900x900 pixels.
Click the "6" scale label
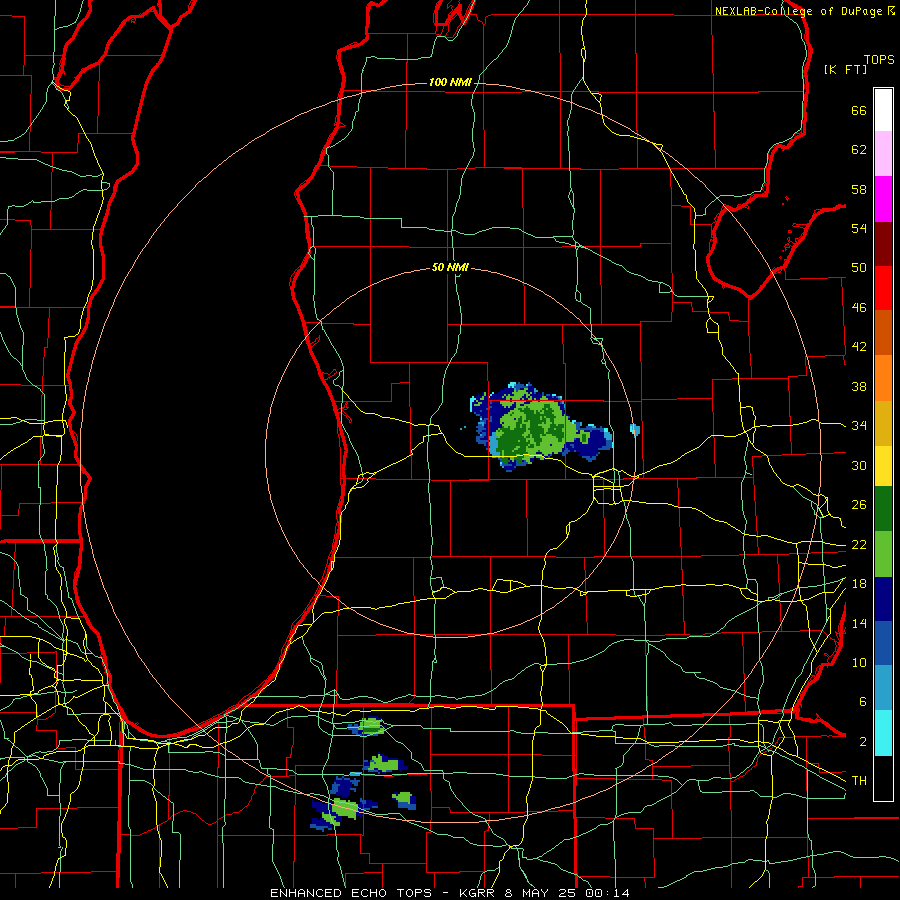[x=862, y=702]
